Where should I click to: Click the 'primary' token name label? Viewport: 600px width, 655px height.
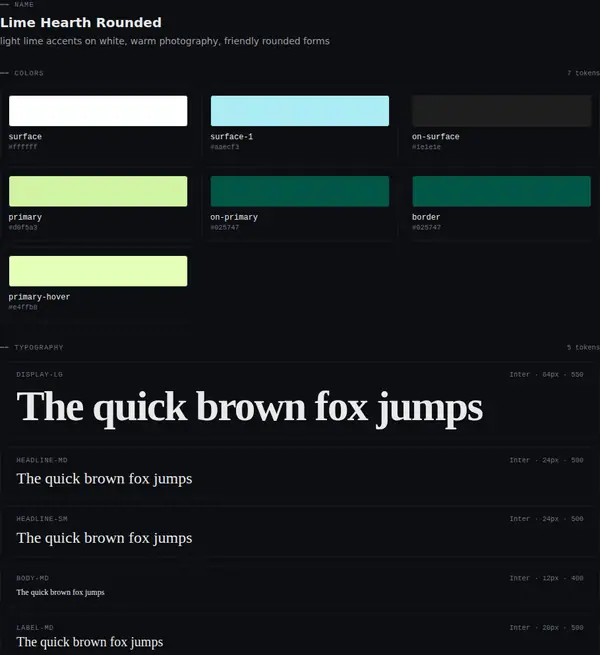tap(25, 217)
